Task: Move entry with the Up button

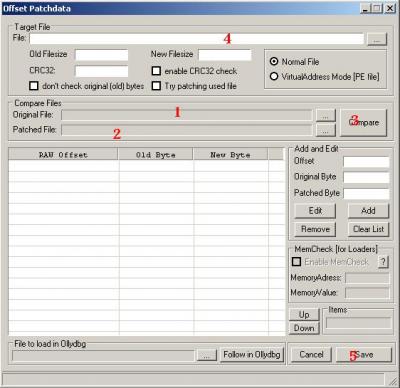Action: click(304, 315)
